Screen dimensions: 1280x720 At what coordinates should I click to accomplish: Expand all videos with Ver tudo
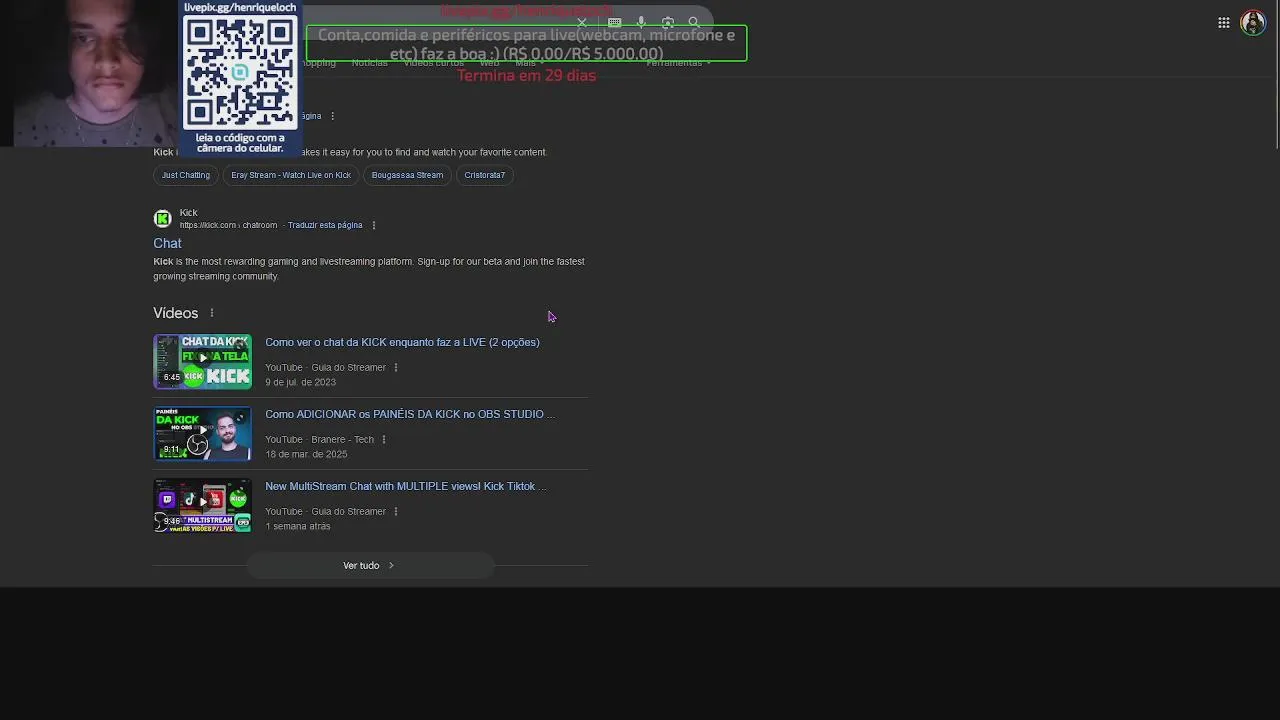(370, 565)
